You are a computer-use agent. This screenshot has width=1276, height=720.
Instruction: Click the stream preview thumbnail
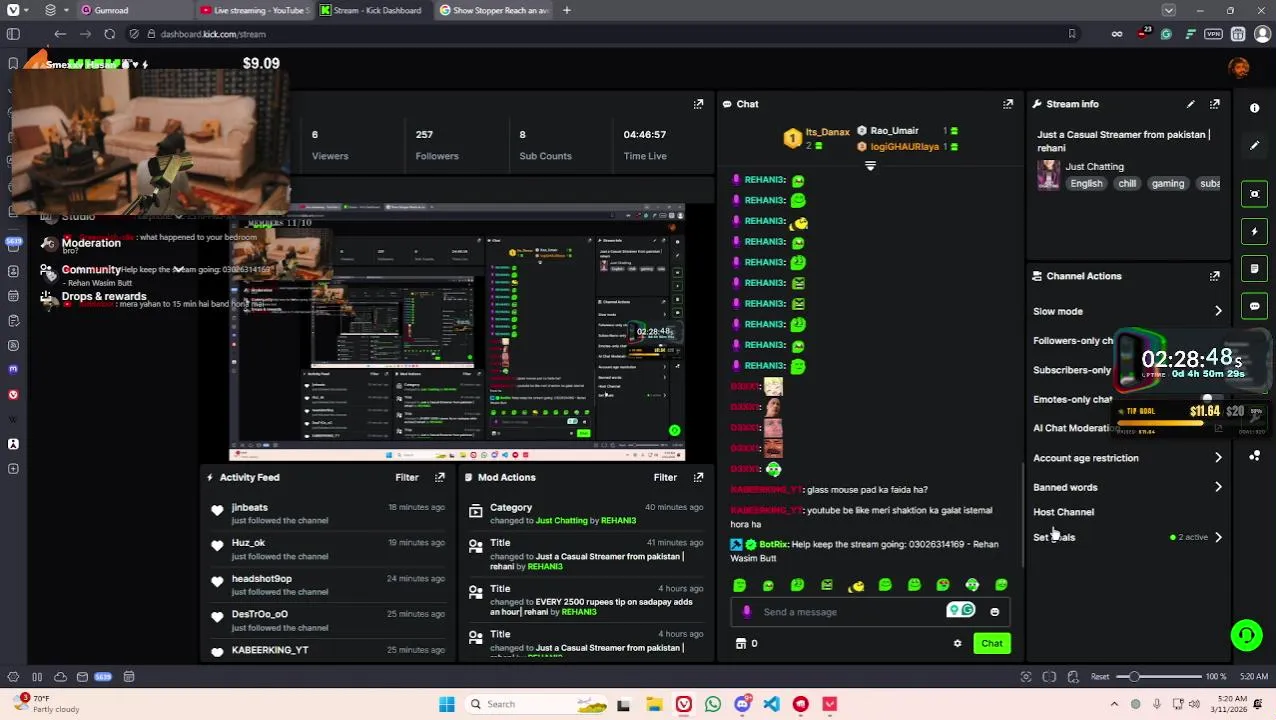(x=457, y=333)
